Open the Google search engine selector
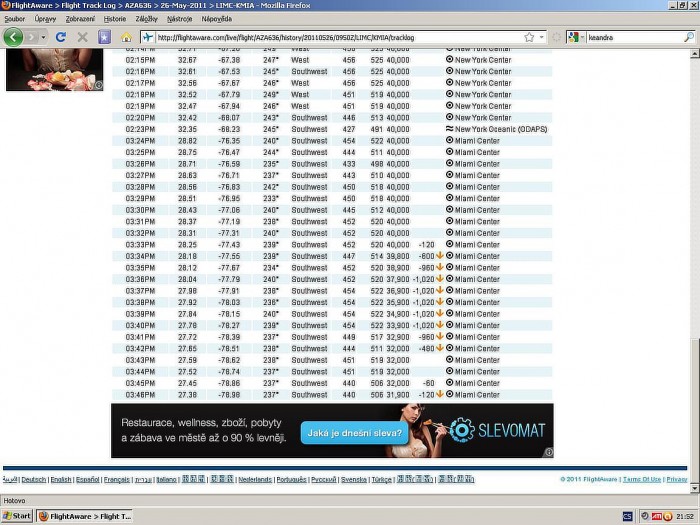 [576, 38]
